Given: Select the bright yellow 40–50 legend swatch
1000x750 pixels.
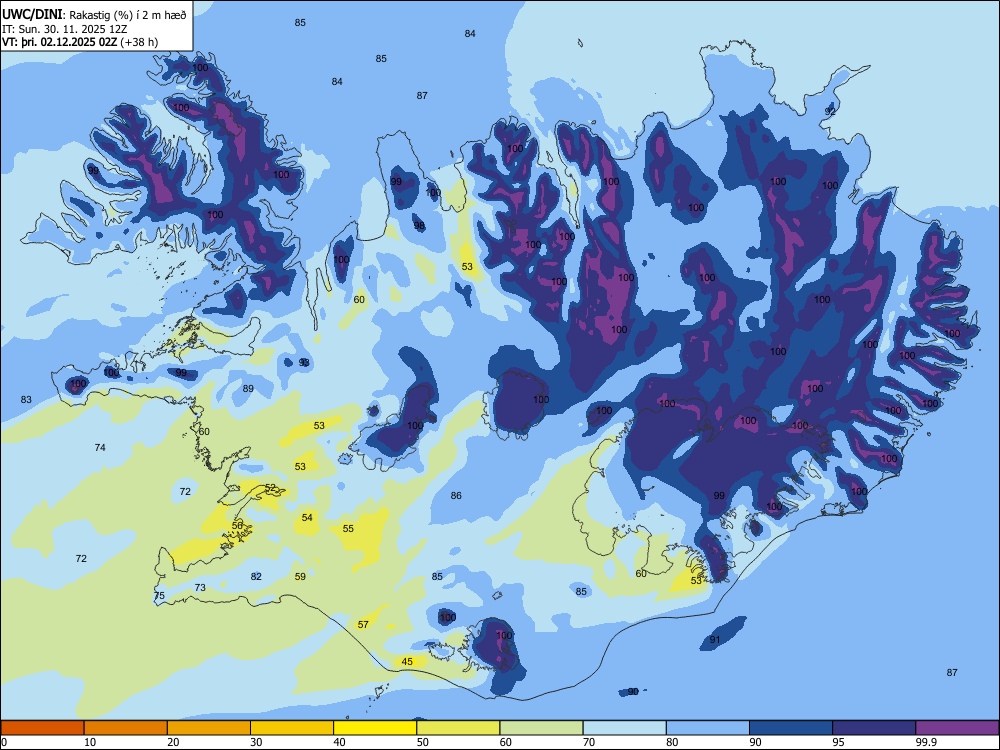Looking at the screenshot, I should [375, 728].
